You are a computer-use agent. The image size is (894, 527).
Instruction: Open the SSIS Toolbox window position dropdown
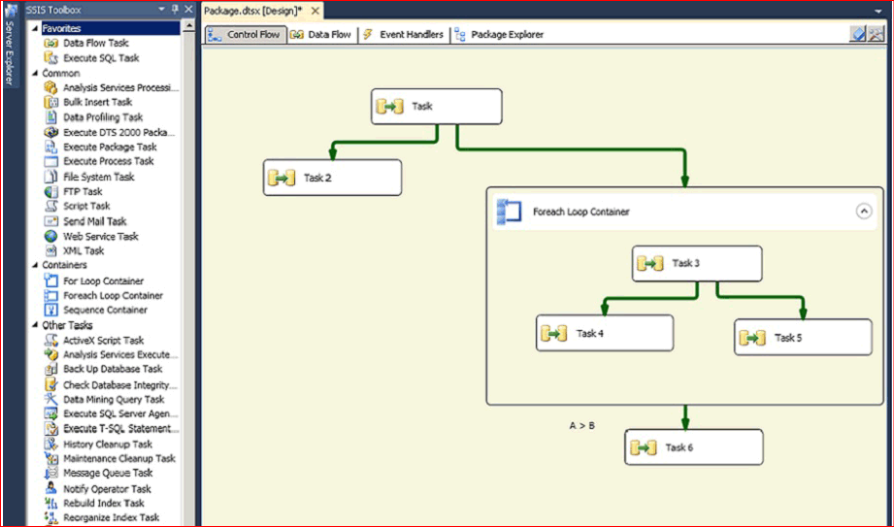tap(162, 10)
